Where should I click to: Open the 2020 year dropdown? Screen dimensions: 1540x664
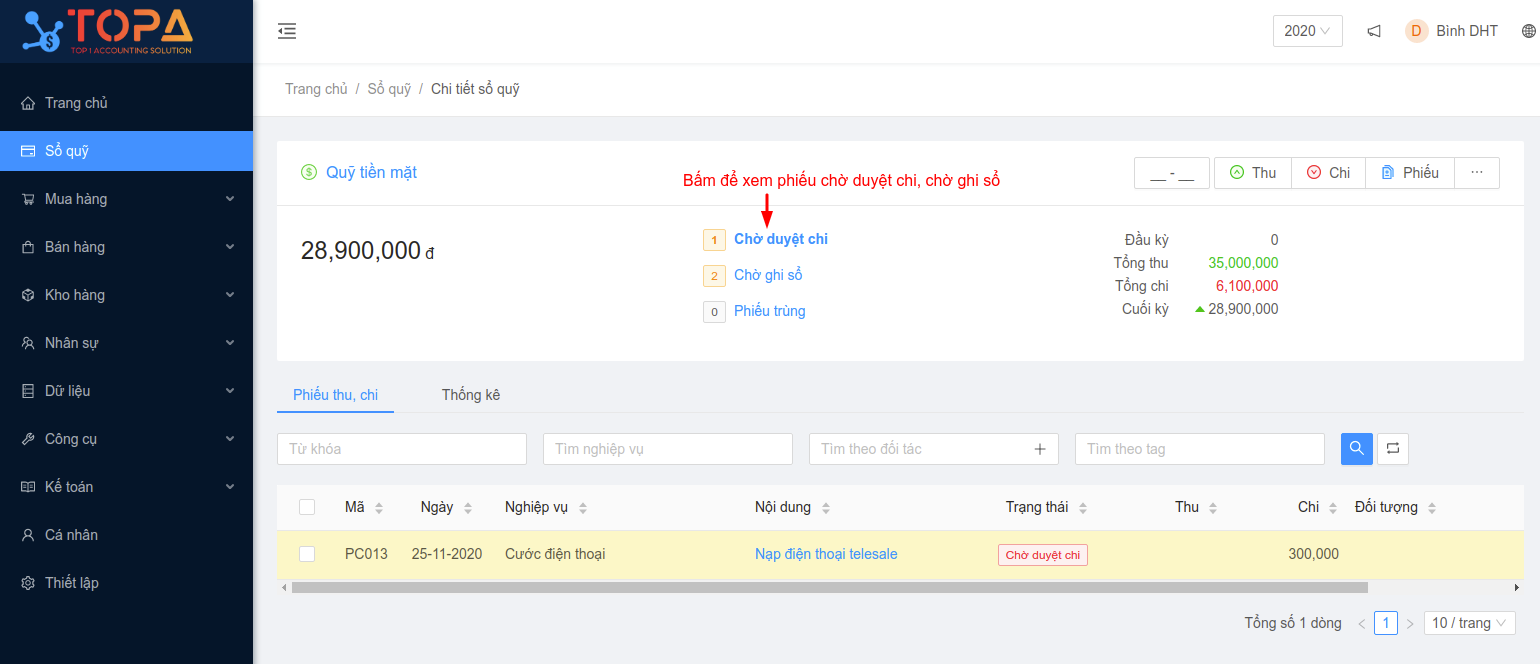coord(1307,31)
